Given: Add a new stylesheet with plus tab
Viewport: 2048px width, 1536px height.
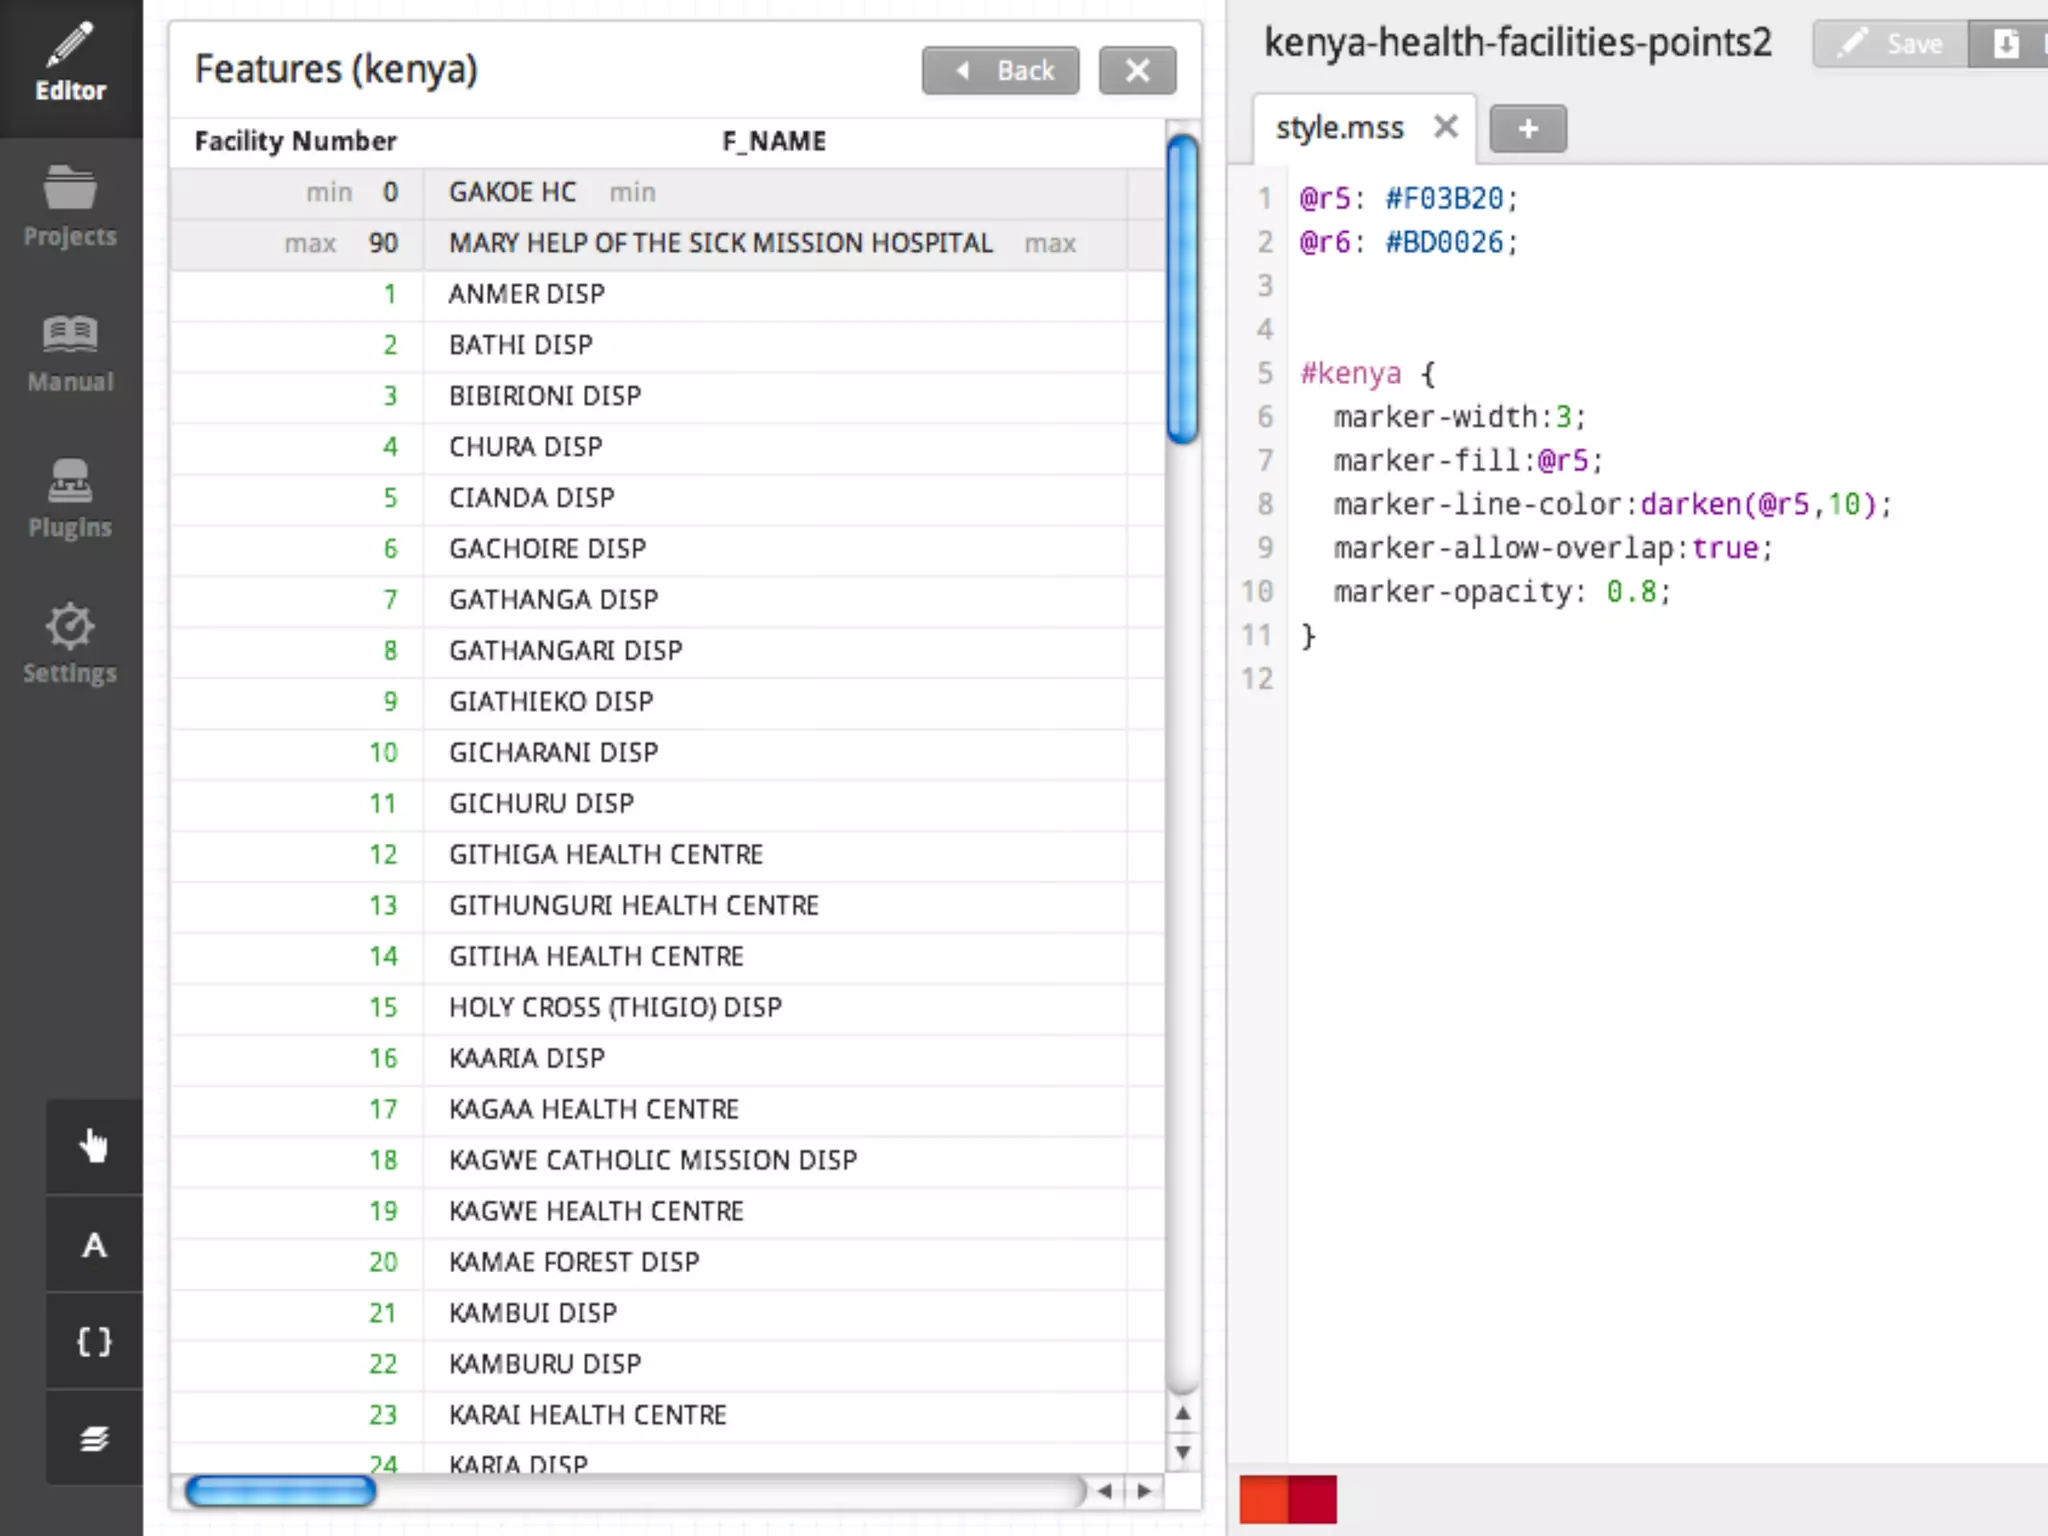Looking at the screenshot, I should coord(1527,129).
